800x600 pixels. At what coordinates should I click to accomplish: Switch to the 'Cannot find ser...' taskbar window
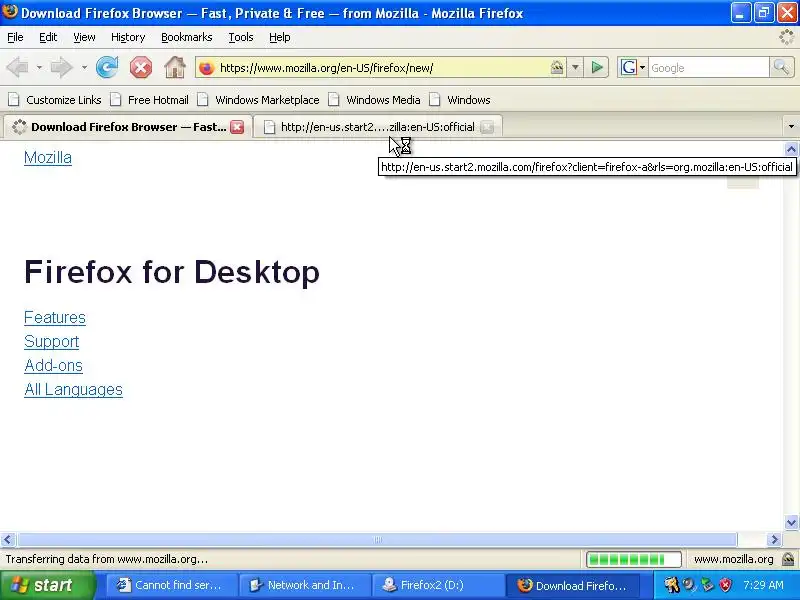point(171,585)
